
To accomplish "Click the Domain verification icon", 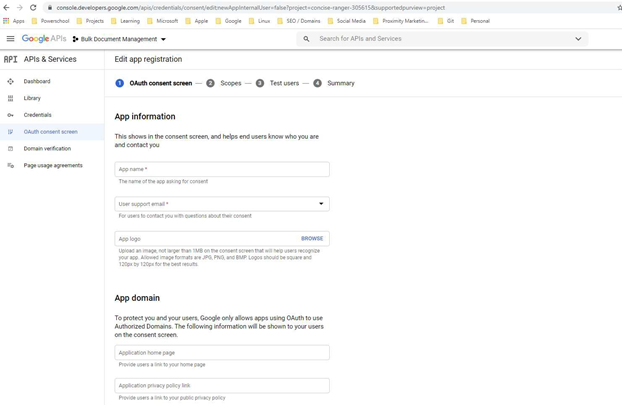I will pos(11,148).
